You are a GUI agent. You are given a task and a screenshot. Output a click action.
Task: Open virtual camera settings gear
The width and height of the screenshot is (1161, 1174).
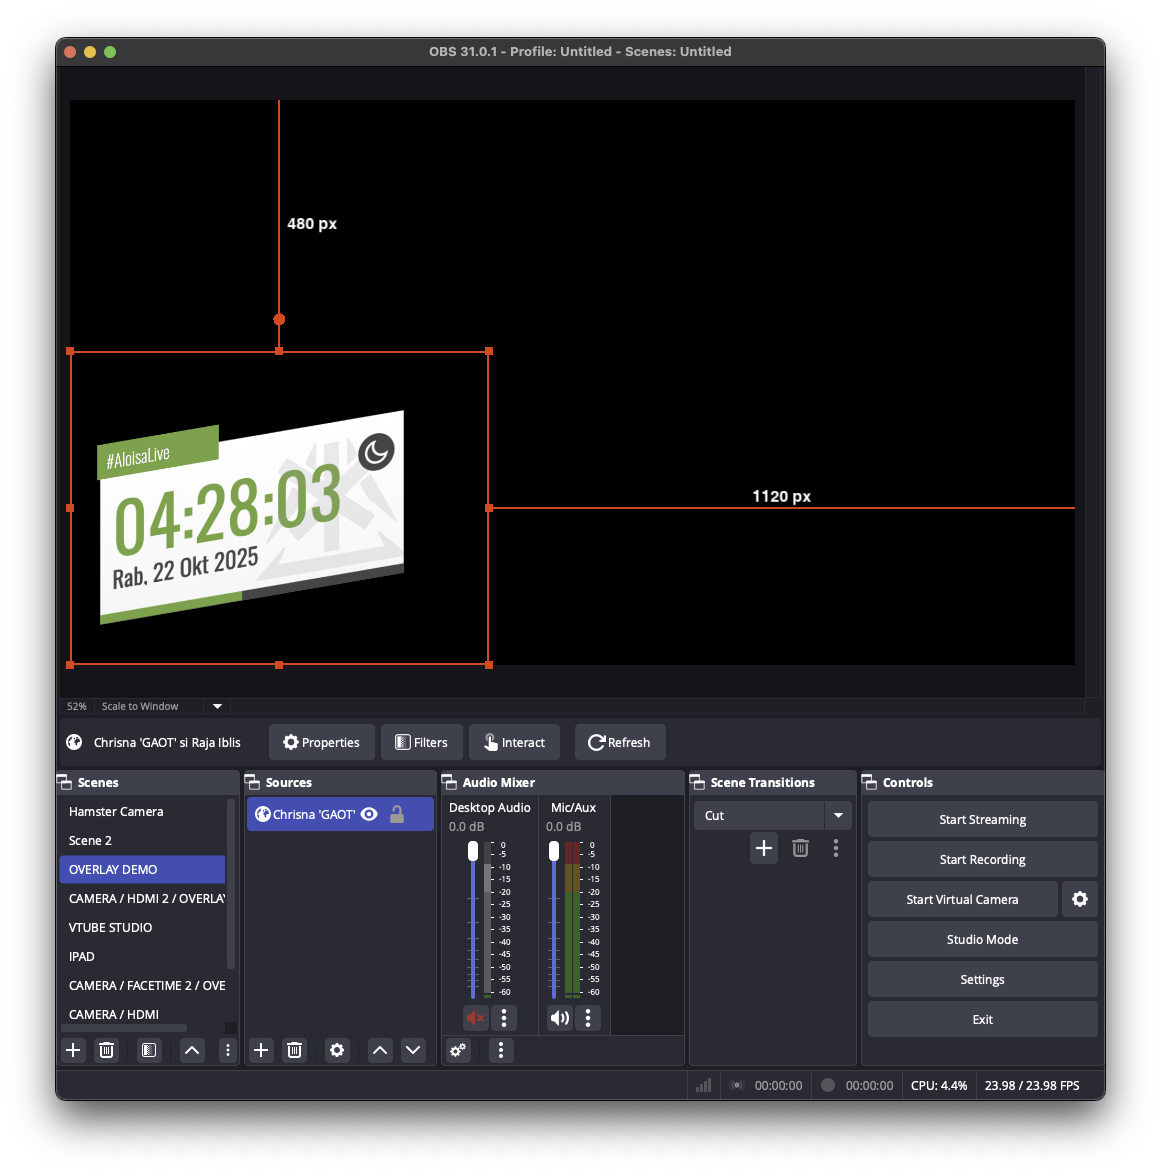[1080, 899]
